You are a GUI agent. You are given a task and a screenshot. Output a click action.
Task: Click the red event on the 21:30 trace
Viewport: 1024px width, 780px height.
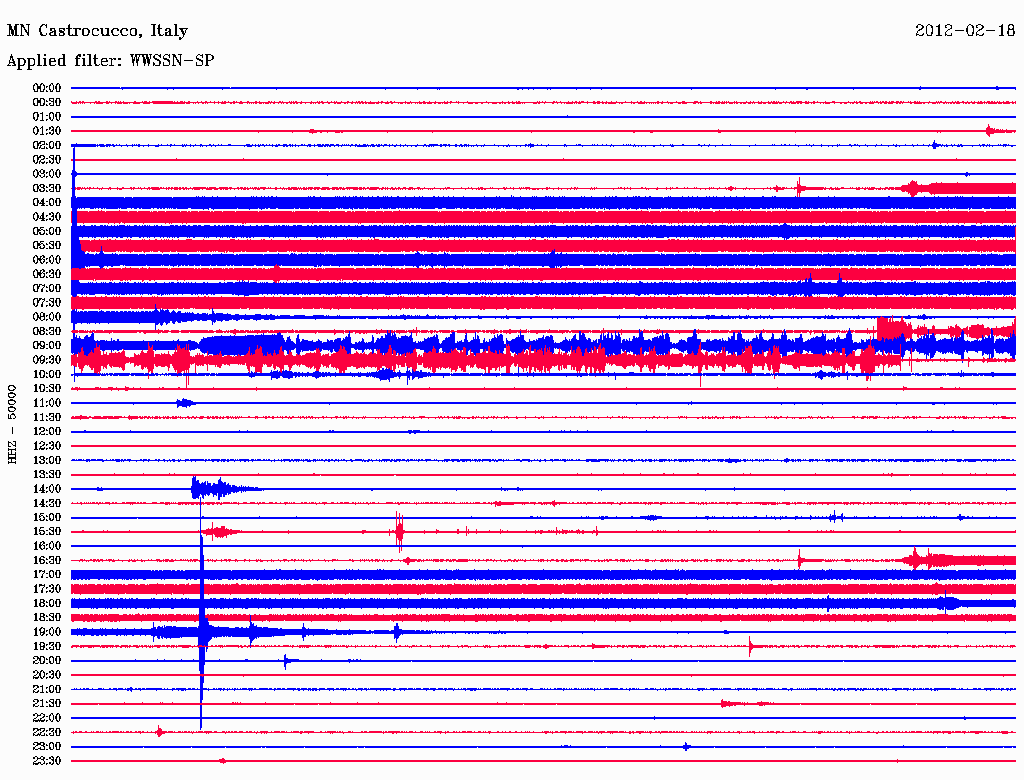pyautogui.click(x=746, y=704)
